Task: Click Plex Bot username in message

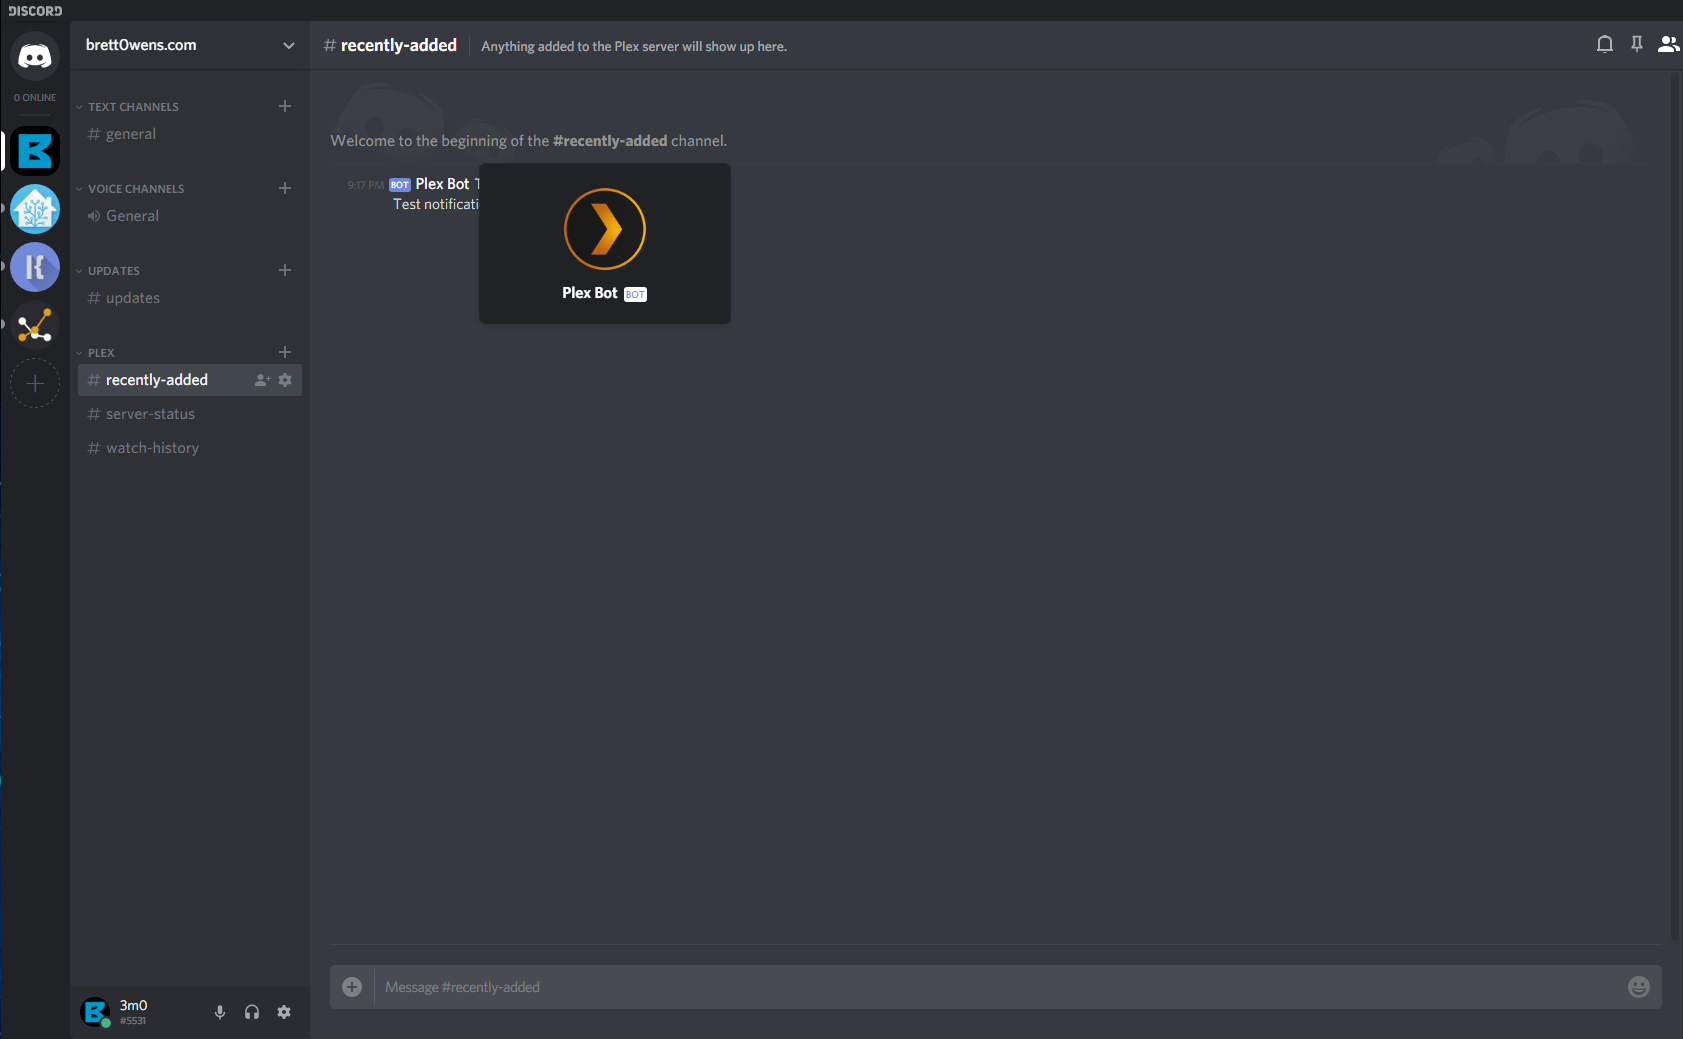Action: (x=442, y=184)
